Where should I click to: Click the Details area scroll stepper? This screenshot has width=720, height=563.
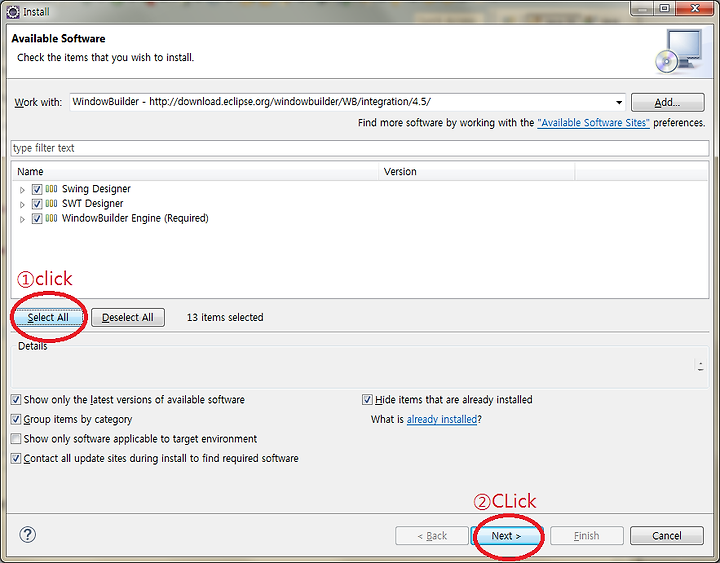tap(700, 366)
